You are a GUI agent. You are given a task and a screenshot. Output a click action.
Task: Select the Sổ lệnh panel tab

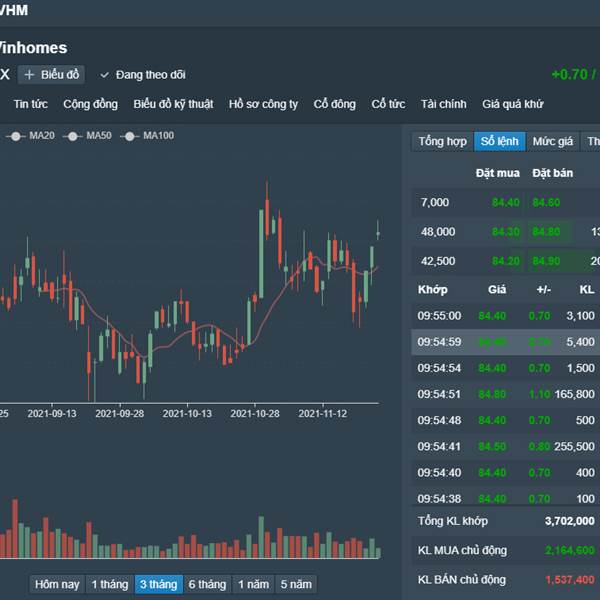coord(499,142)
